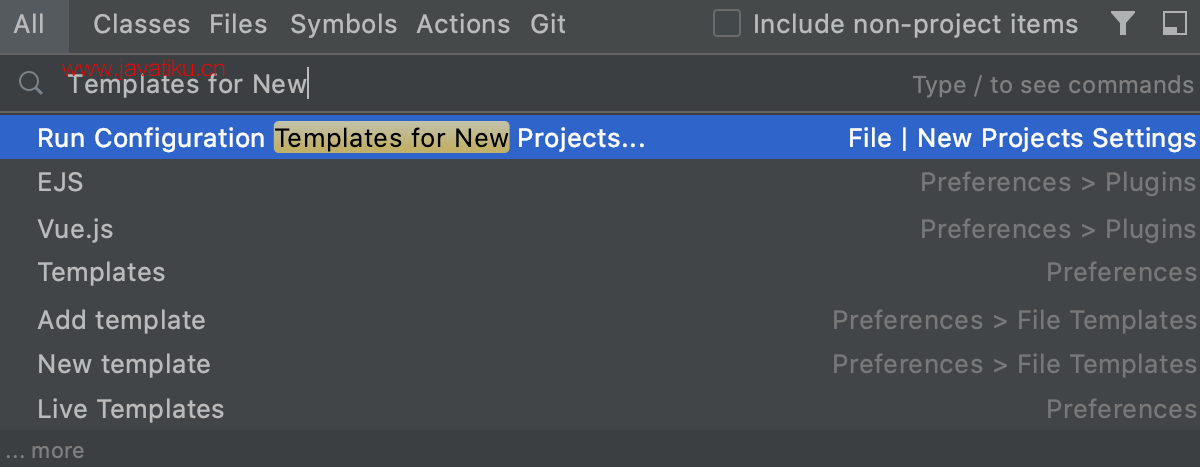Select the Symbols tab
Viewport: 1200px width, 467px height.
click(343, 24)
